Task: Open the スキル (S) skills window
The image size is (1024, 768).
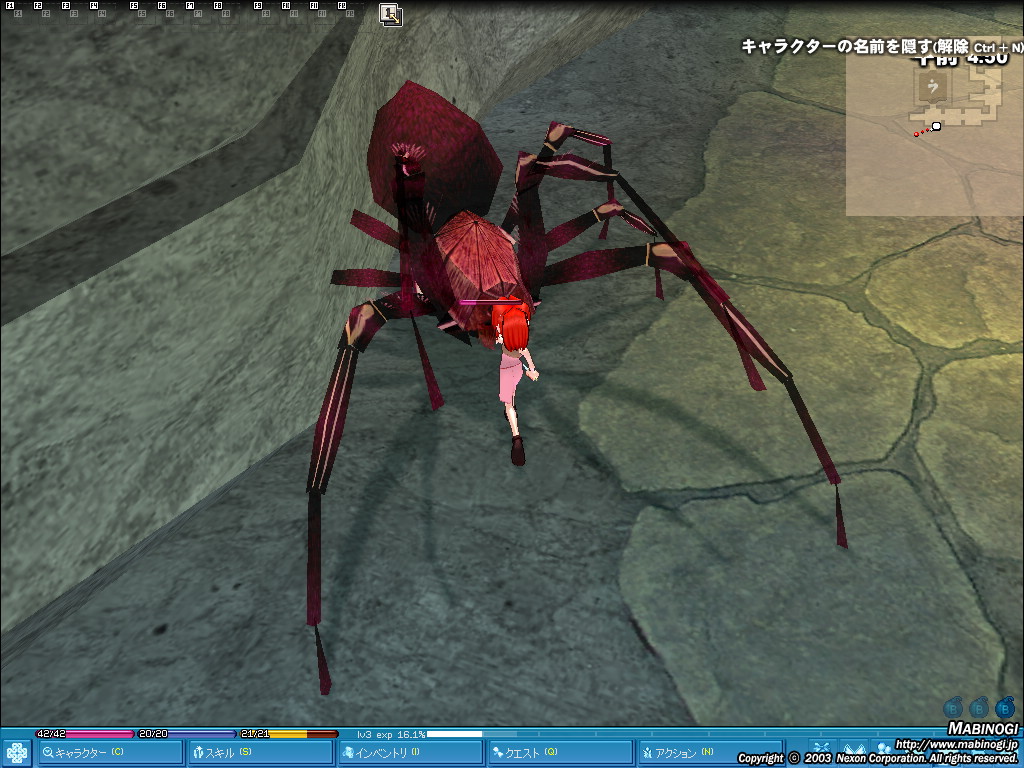Action: pyautogui.click(x=261, y=753)
